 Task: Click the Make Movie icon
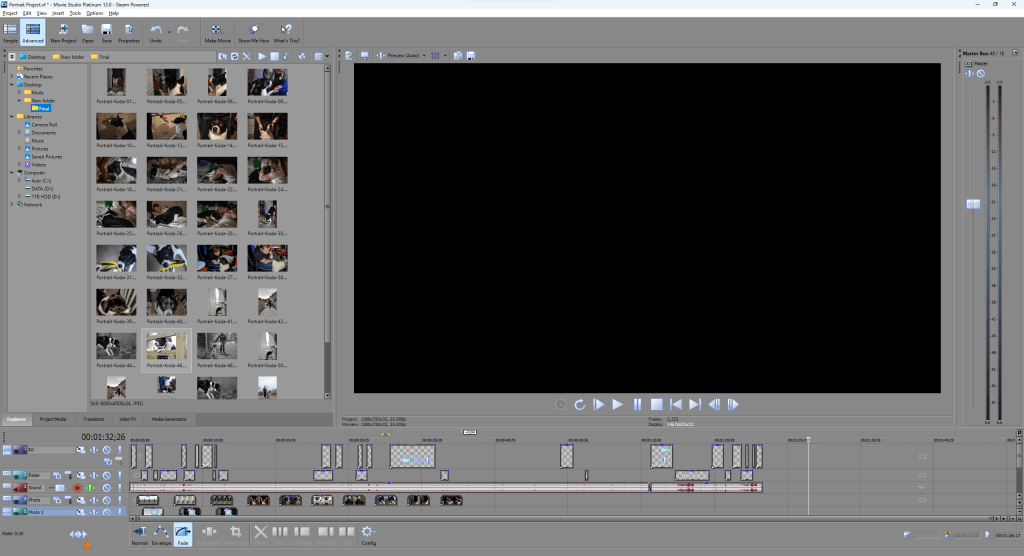(217, 33)
